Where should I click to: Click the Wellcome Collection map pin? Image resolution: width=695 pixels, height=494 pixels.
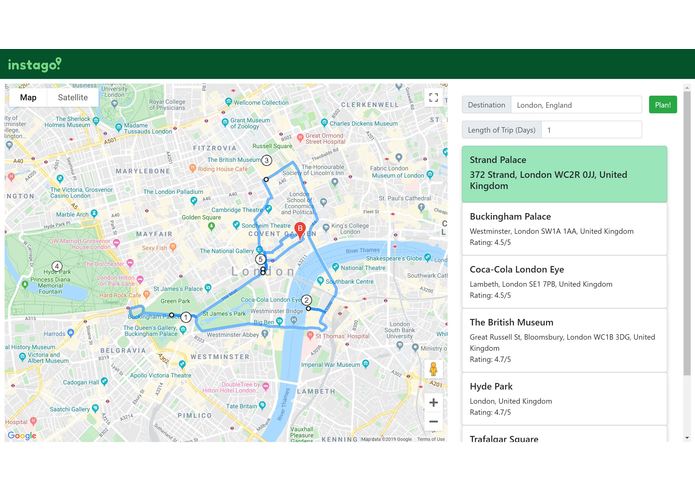[x=229, y=101]
